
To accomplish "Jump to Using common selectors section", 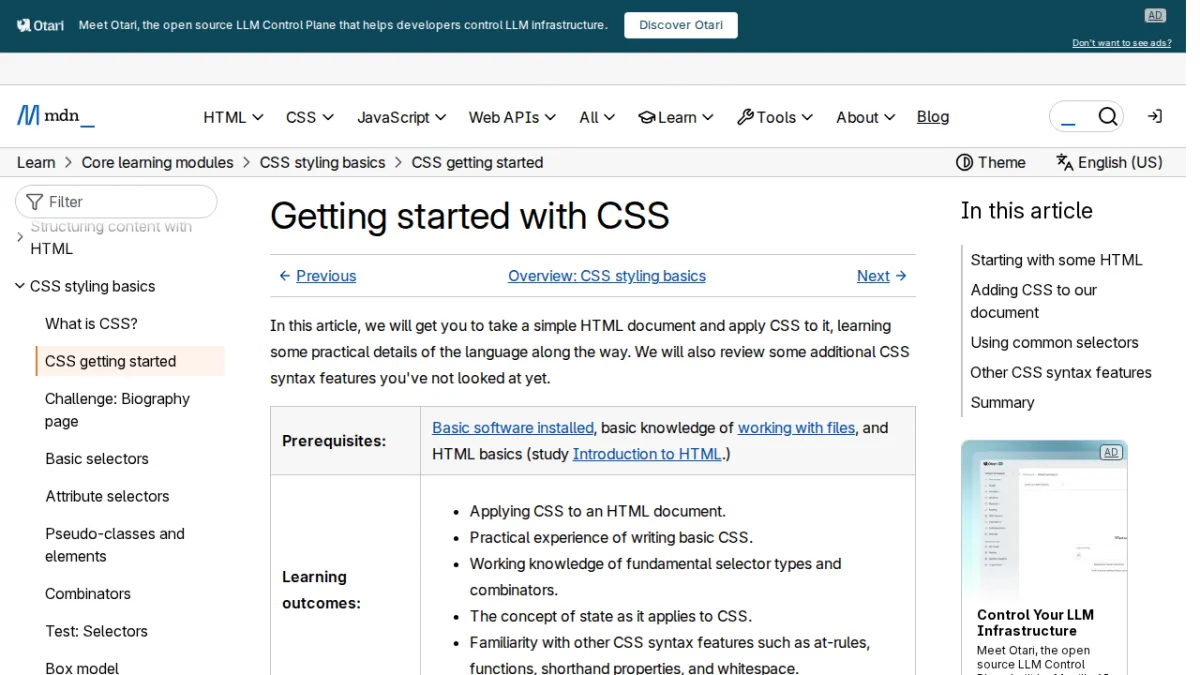I will (1054, 343).
